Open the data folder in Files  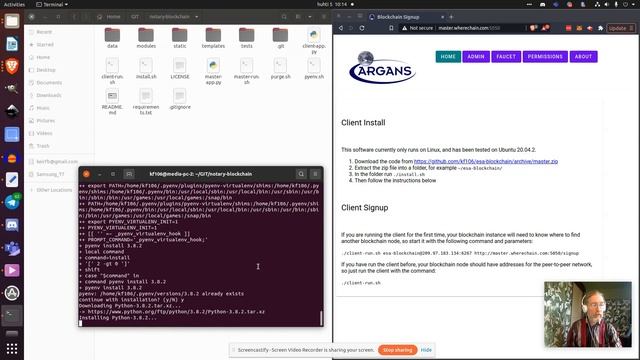112,38
